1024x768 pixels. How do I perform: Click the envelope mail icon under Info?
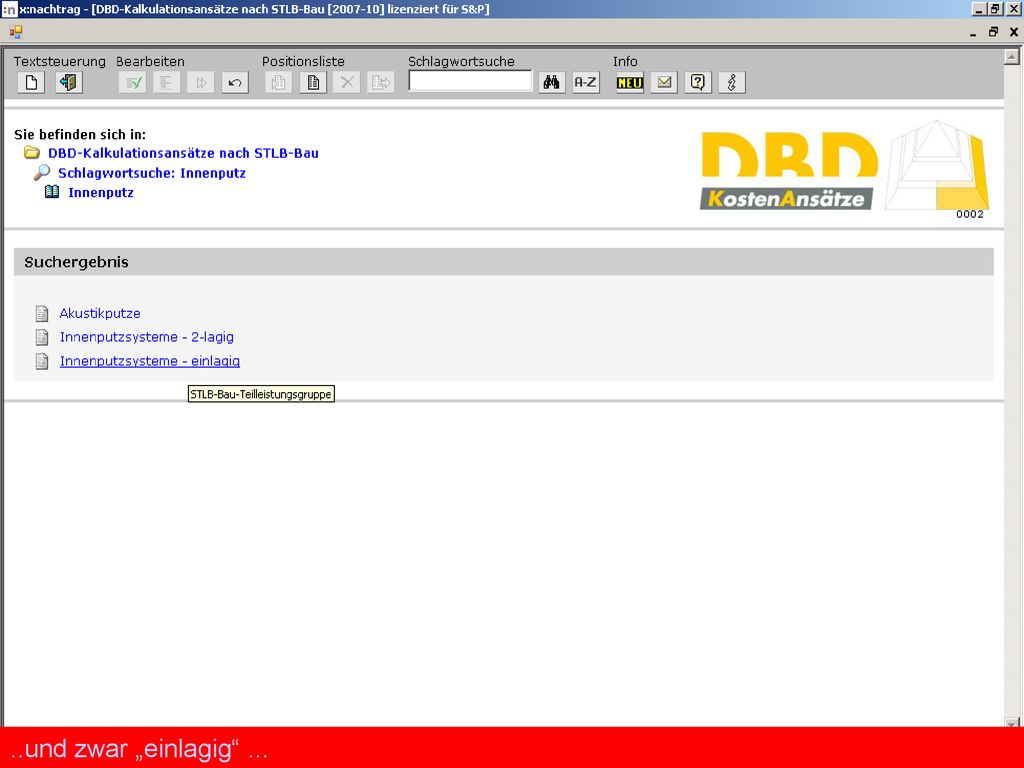[664, 82]
